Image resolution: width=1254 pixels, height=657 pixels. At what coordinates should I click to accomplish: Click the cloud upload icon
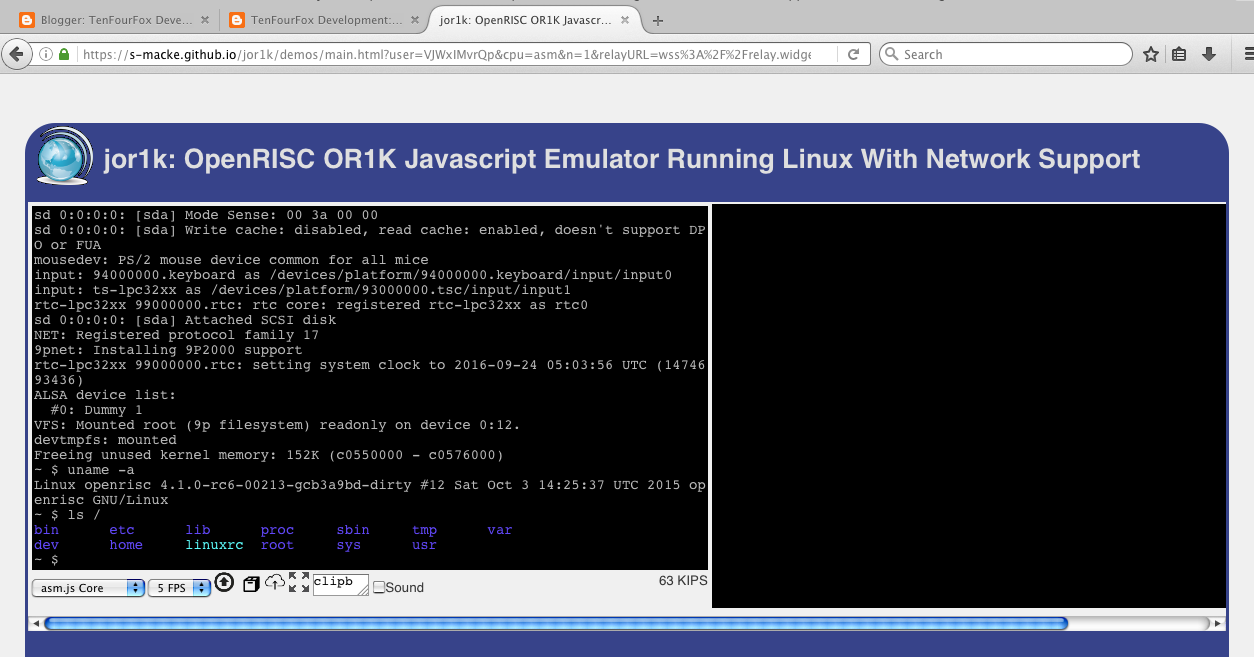coord(275,583)
